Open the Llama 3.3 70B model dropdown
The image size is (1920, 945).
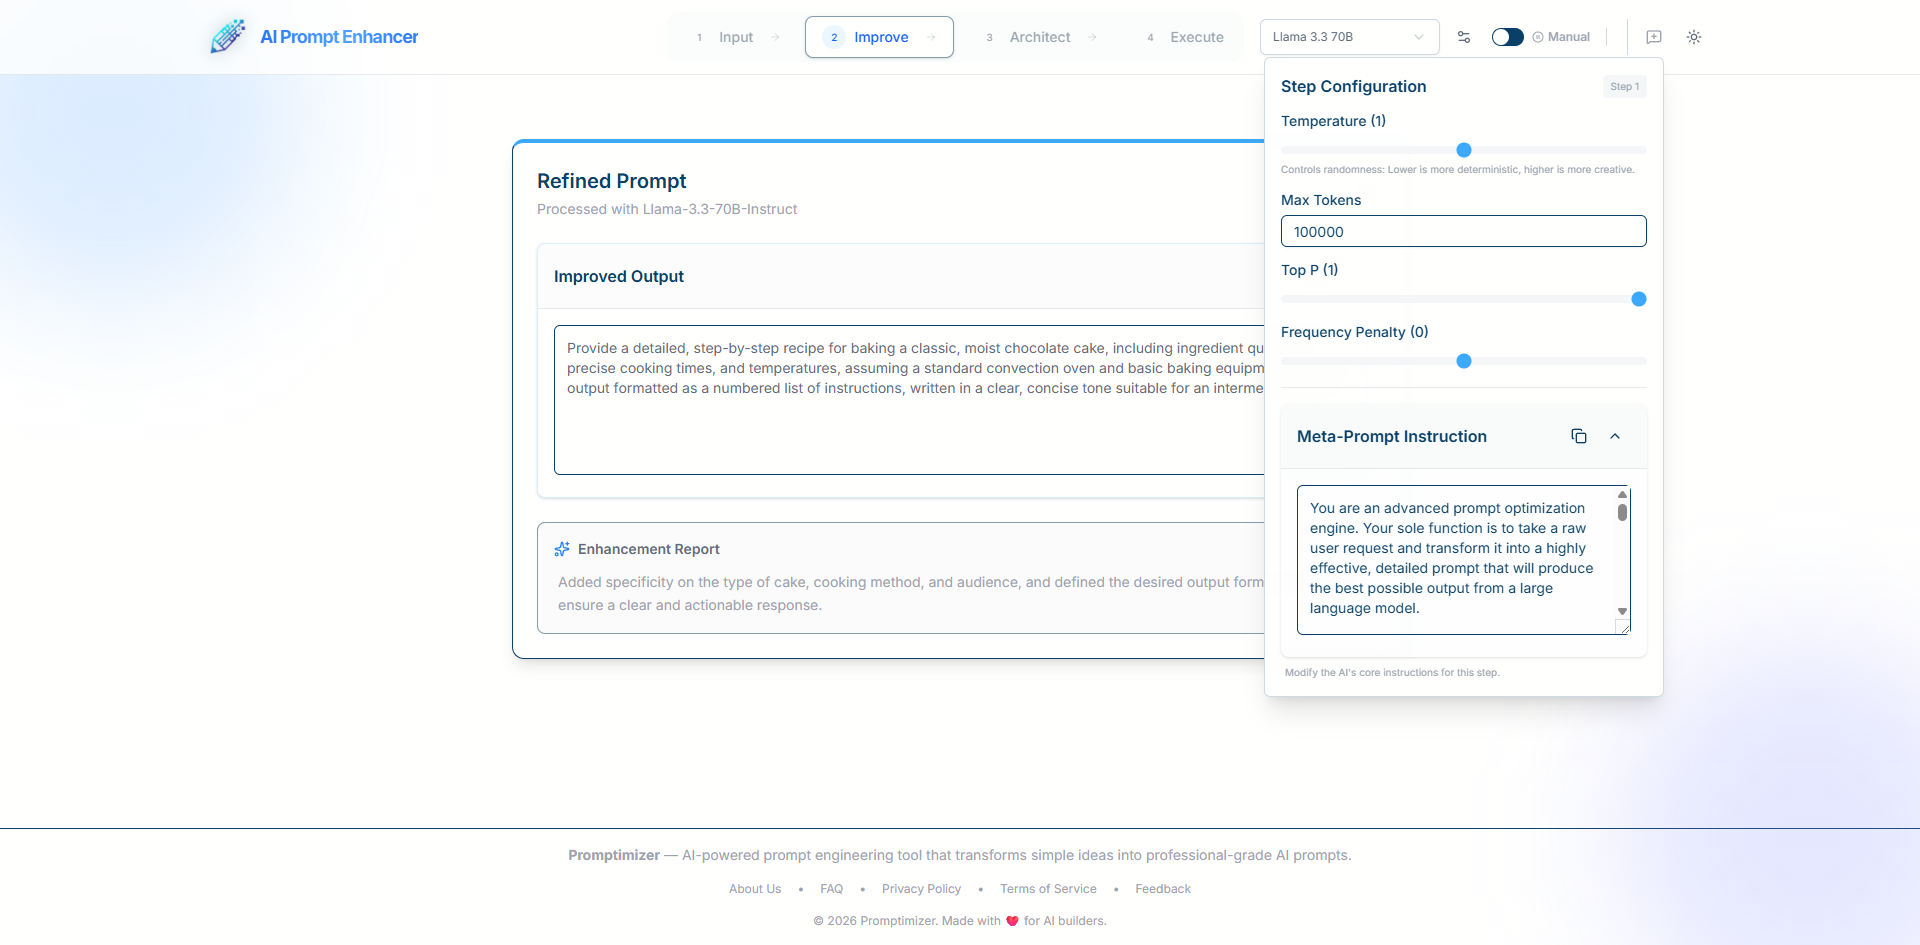pyautogui.click(x=1349, y=37)
